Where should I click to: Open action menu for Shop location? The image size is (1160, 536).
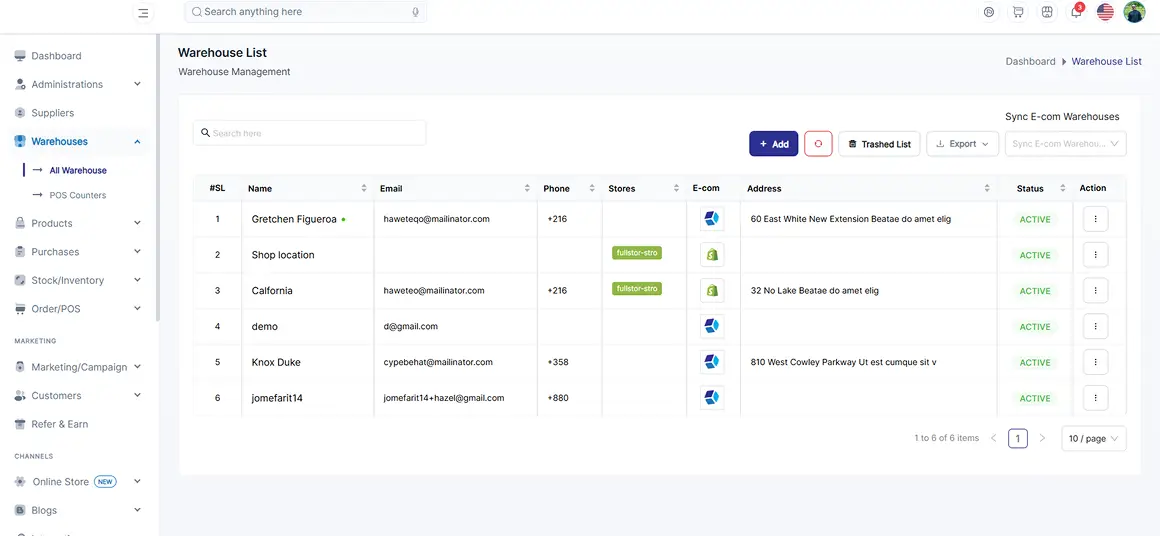click(1095, 254)
